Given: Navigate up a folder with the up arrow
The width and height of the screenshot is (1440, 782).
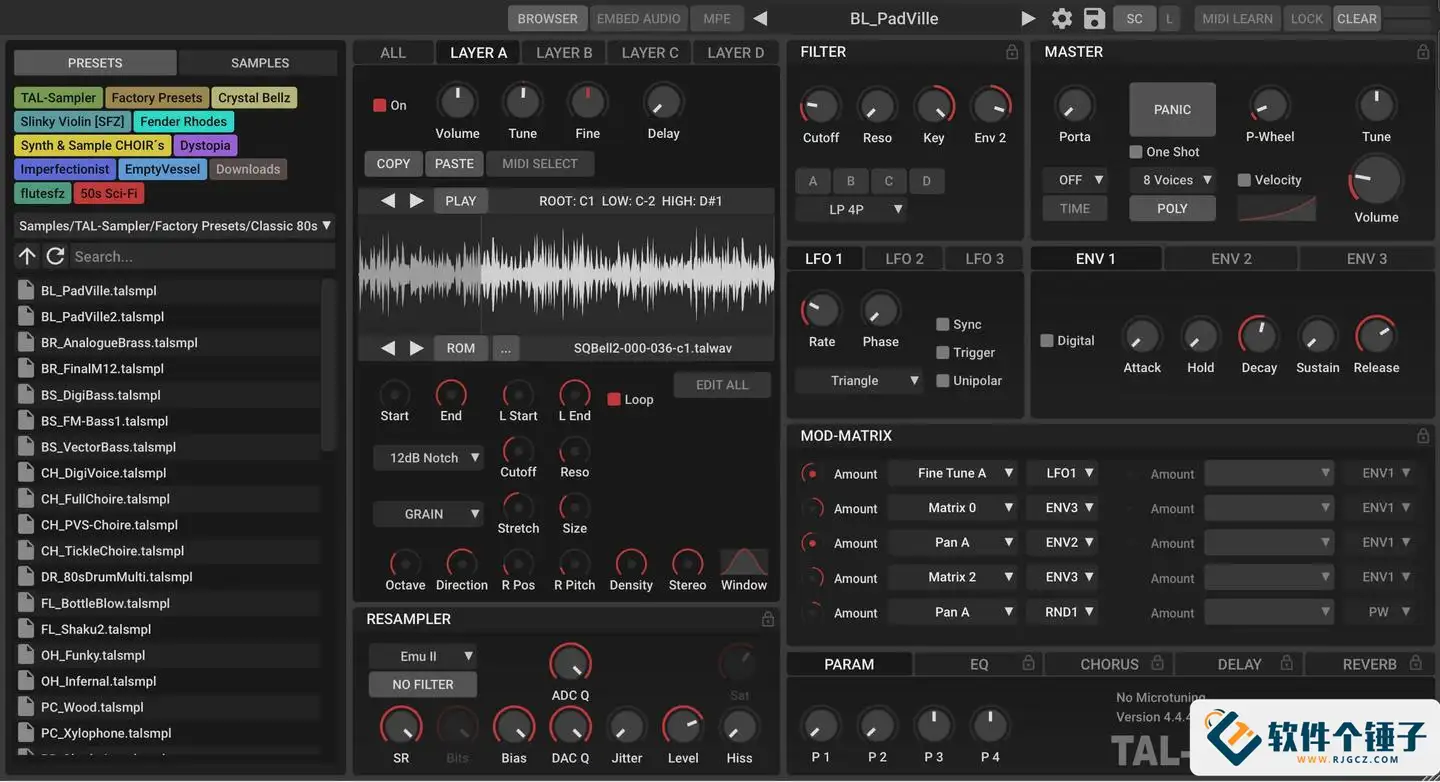Looking at the screenshot, I should [27, 257].
